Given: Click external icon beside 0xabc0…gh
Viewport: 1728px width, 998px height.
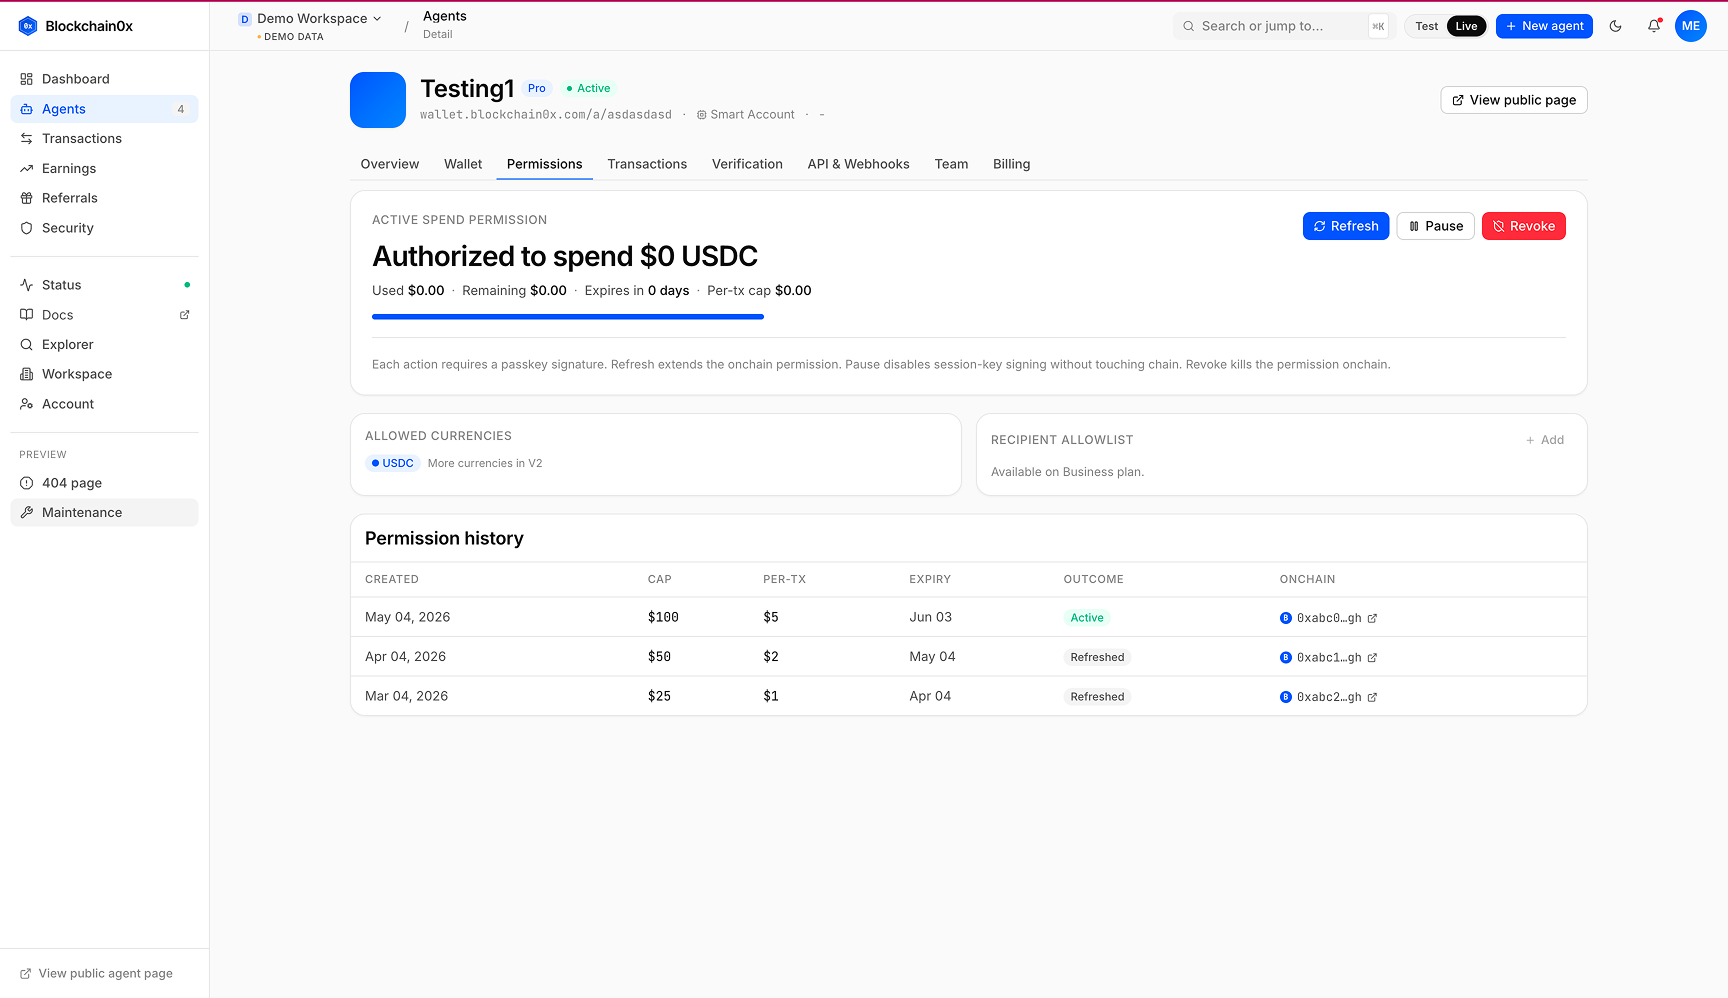Looking at the screenshot, I should (1372, 618).
